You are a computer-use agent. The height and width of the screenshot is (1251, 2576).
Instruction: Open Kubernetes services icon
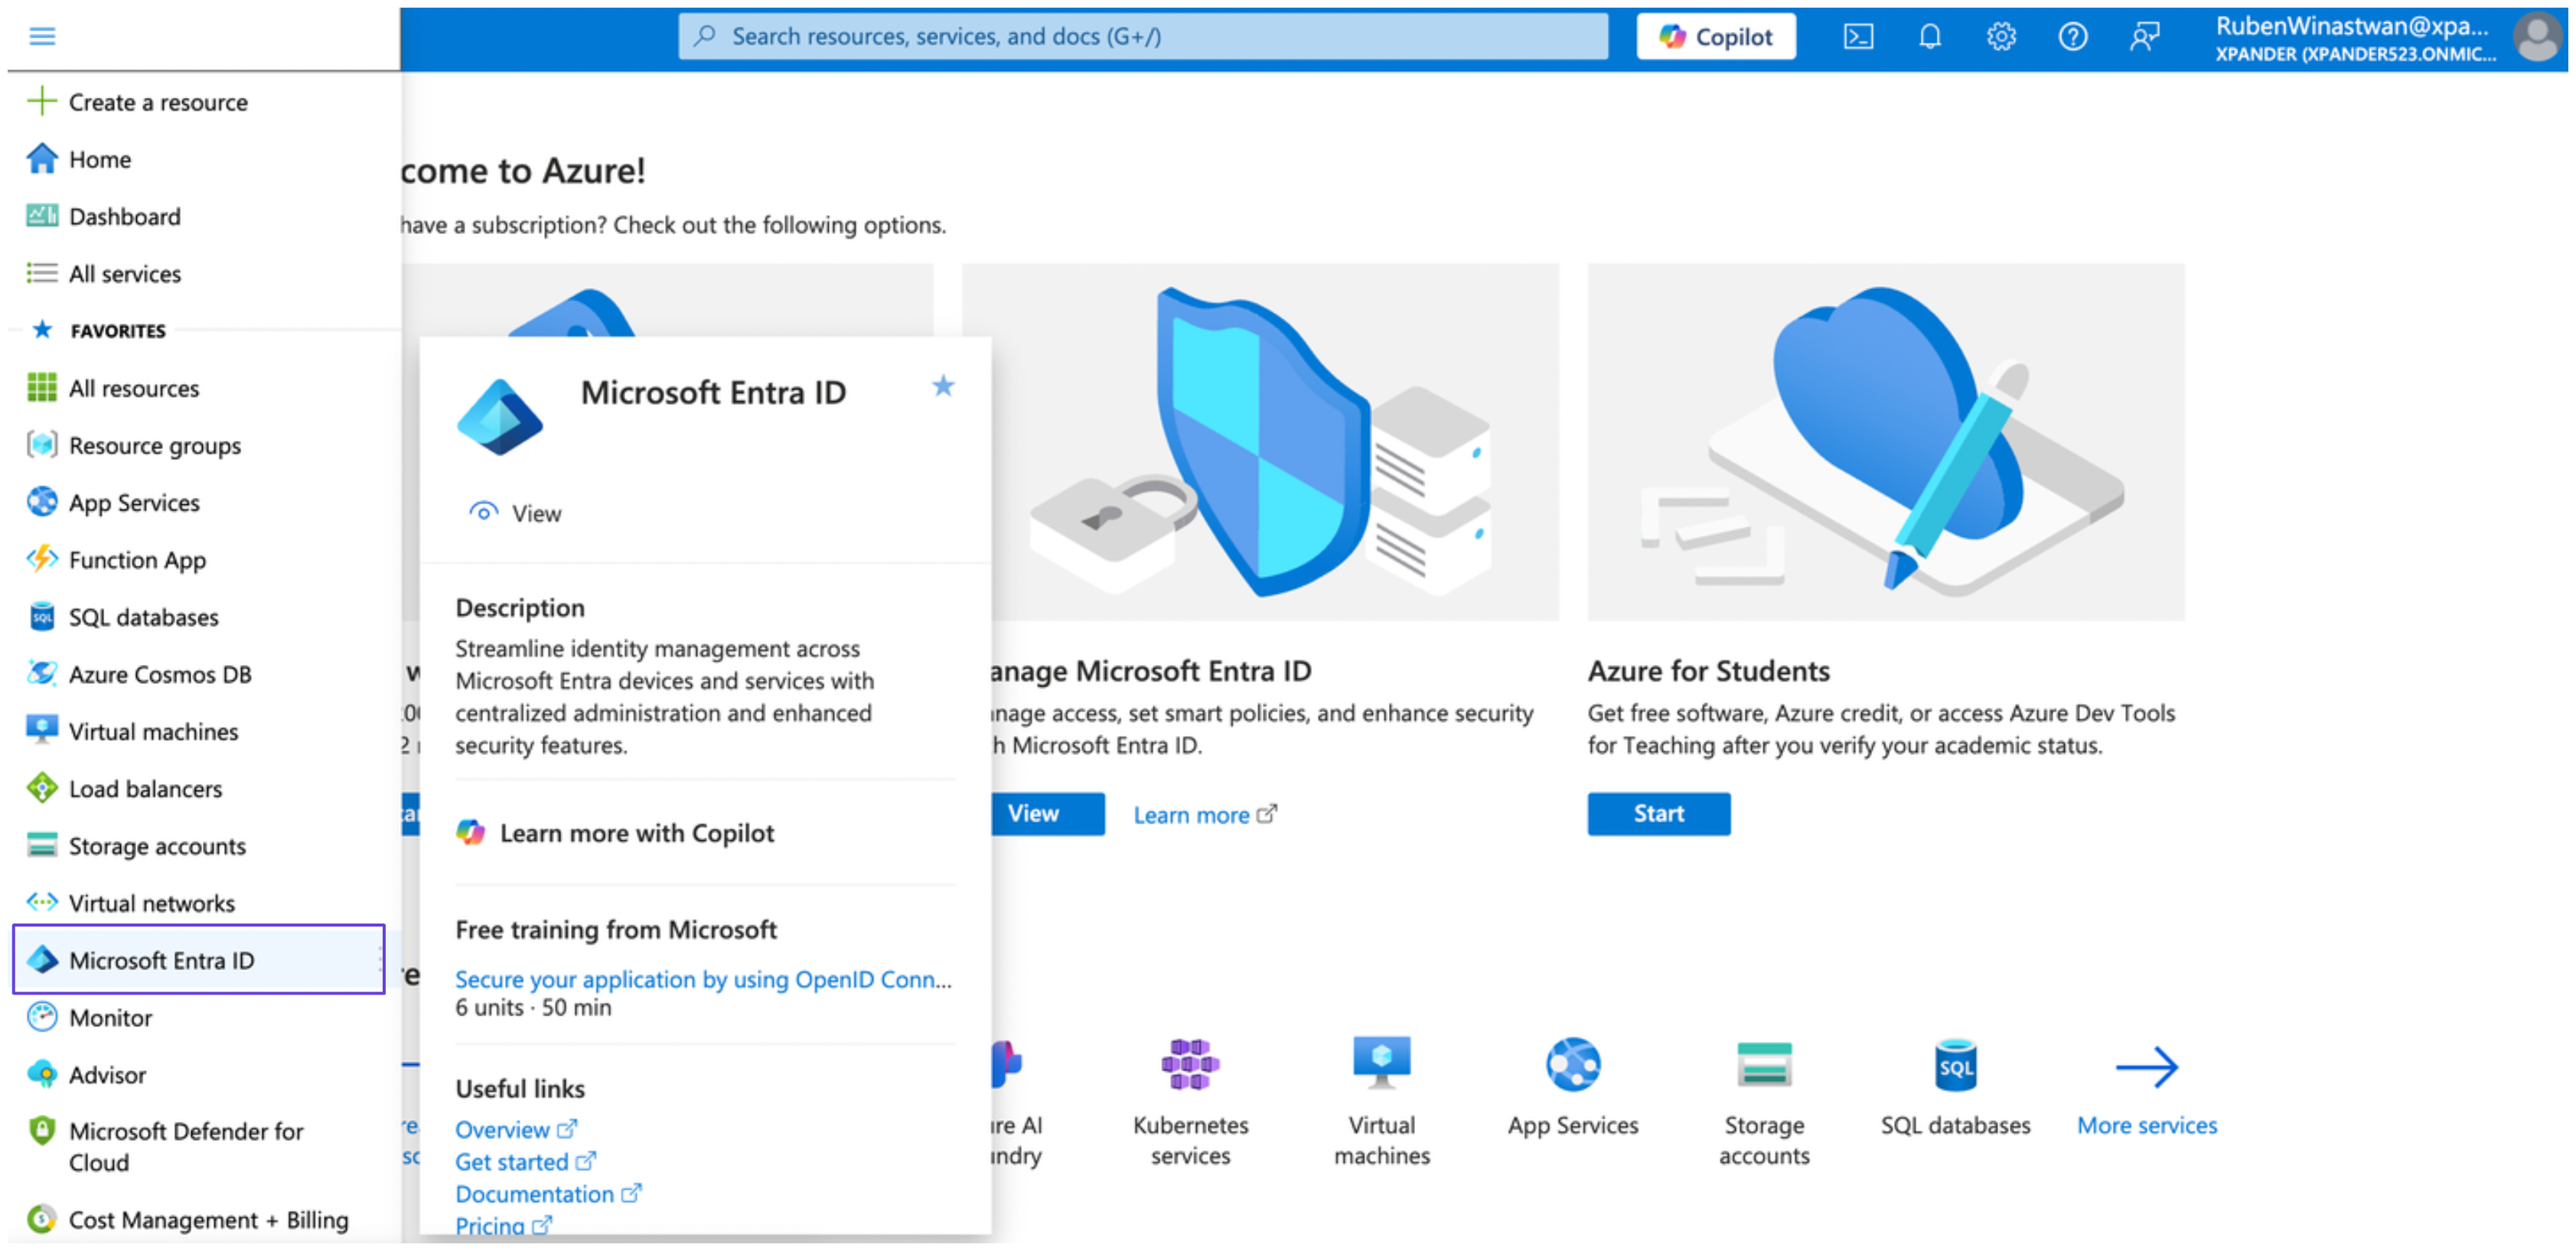[1189, 1065]
